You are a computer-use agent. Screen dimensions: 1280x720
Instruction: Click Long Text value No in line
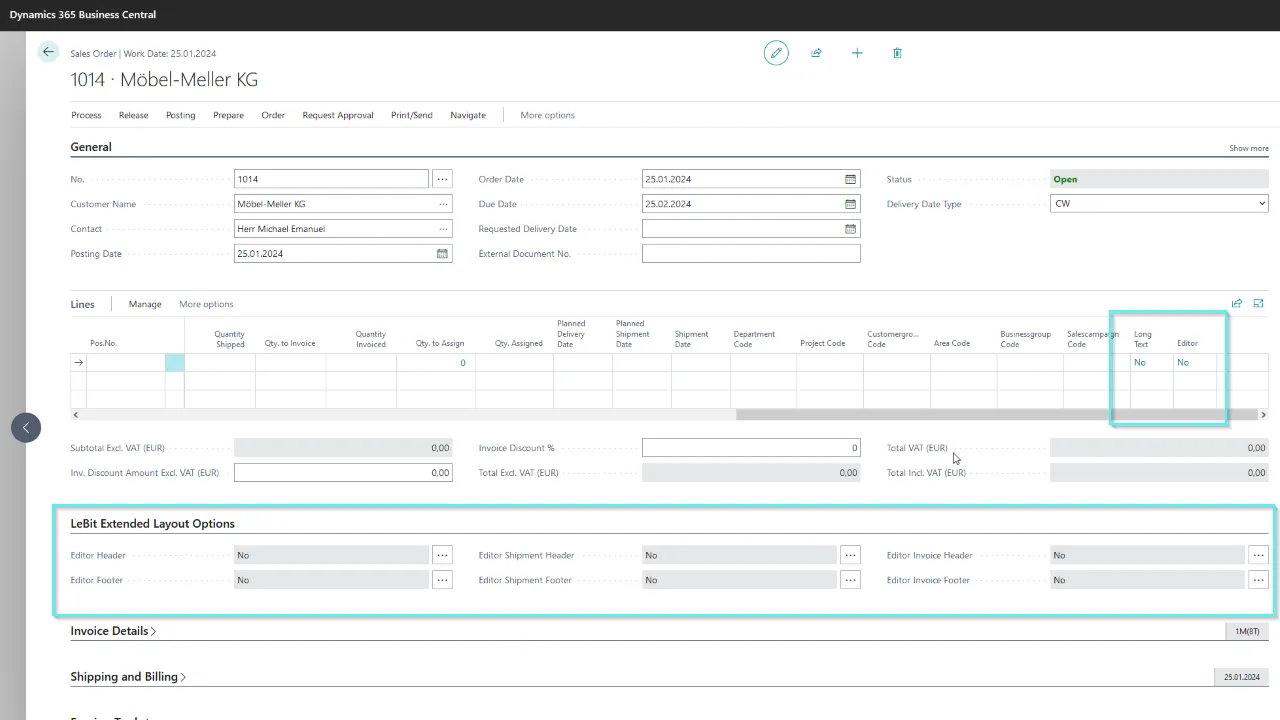pos(1140,363)
